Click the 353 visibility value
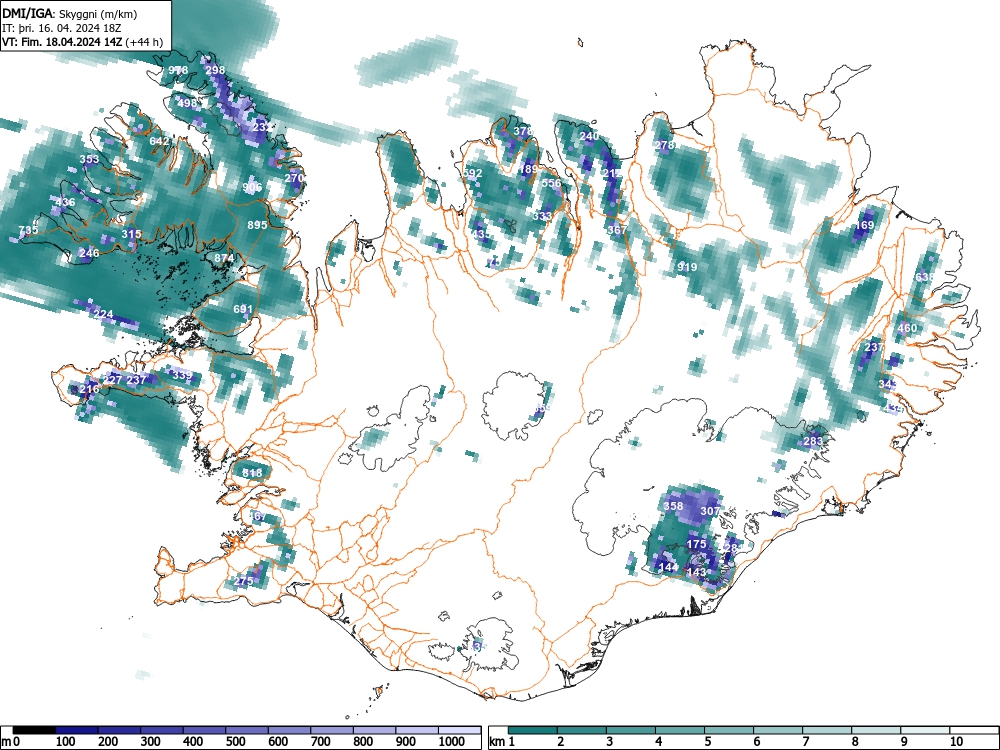The image size is (1000, 750). (89, 159)
